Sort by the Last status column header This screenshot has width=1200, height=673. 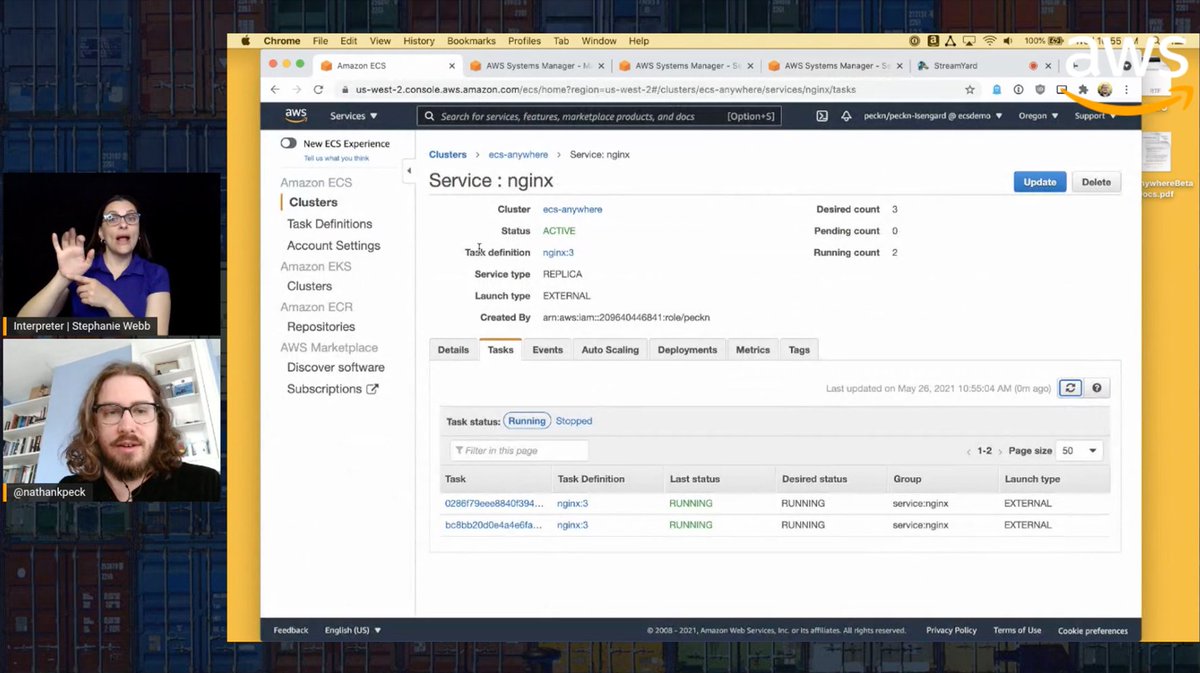695,479
